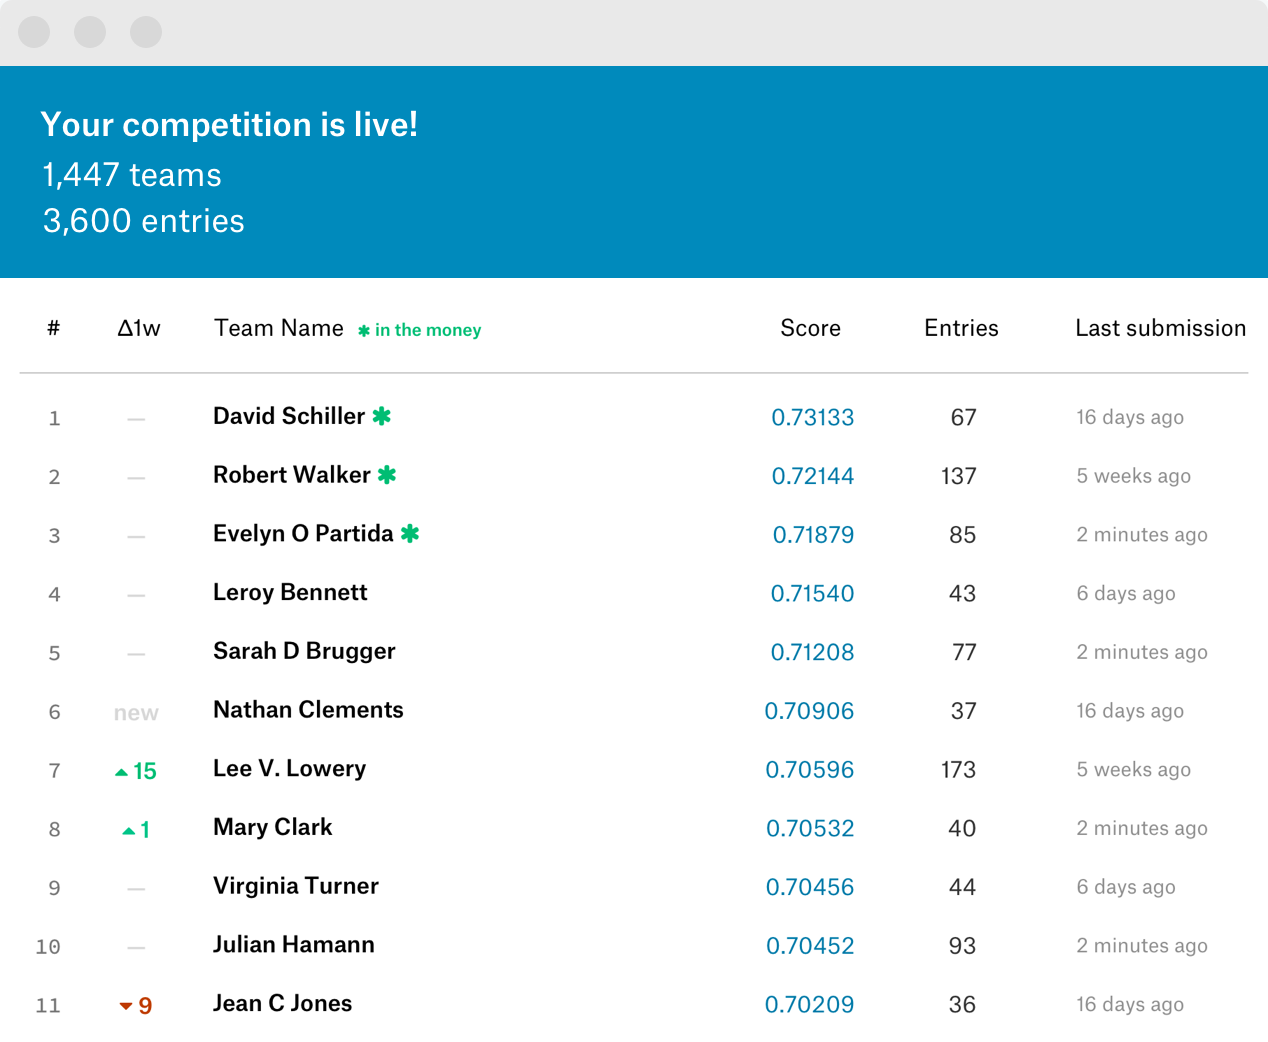Click the 'new' badge on rank 6
The image size is (1268, 1042).
click(136, 712)
